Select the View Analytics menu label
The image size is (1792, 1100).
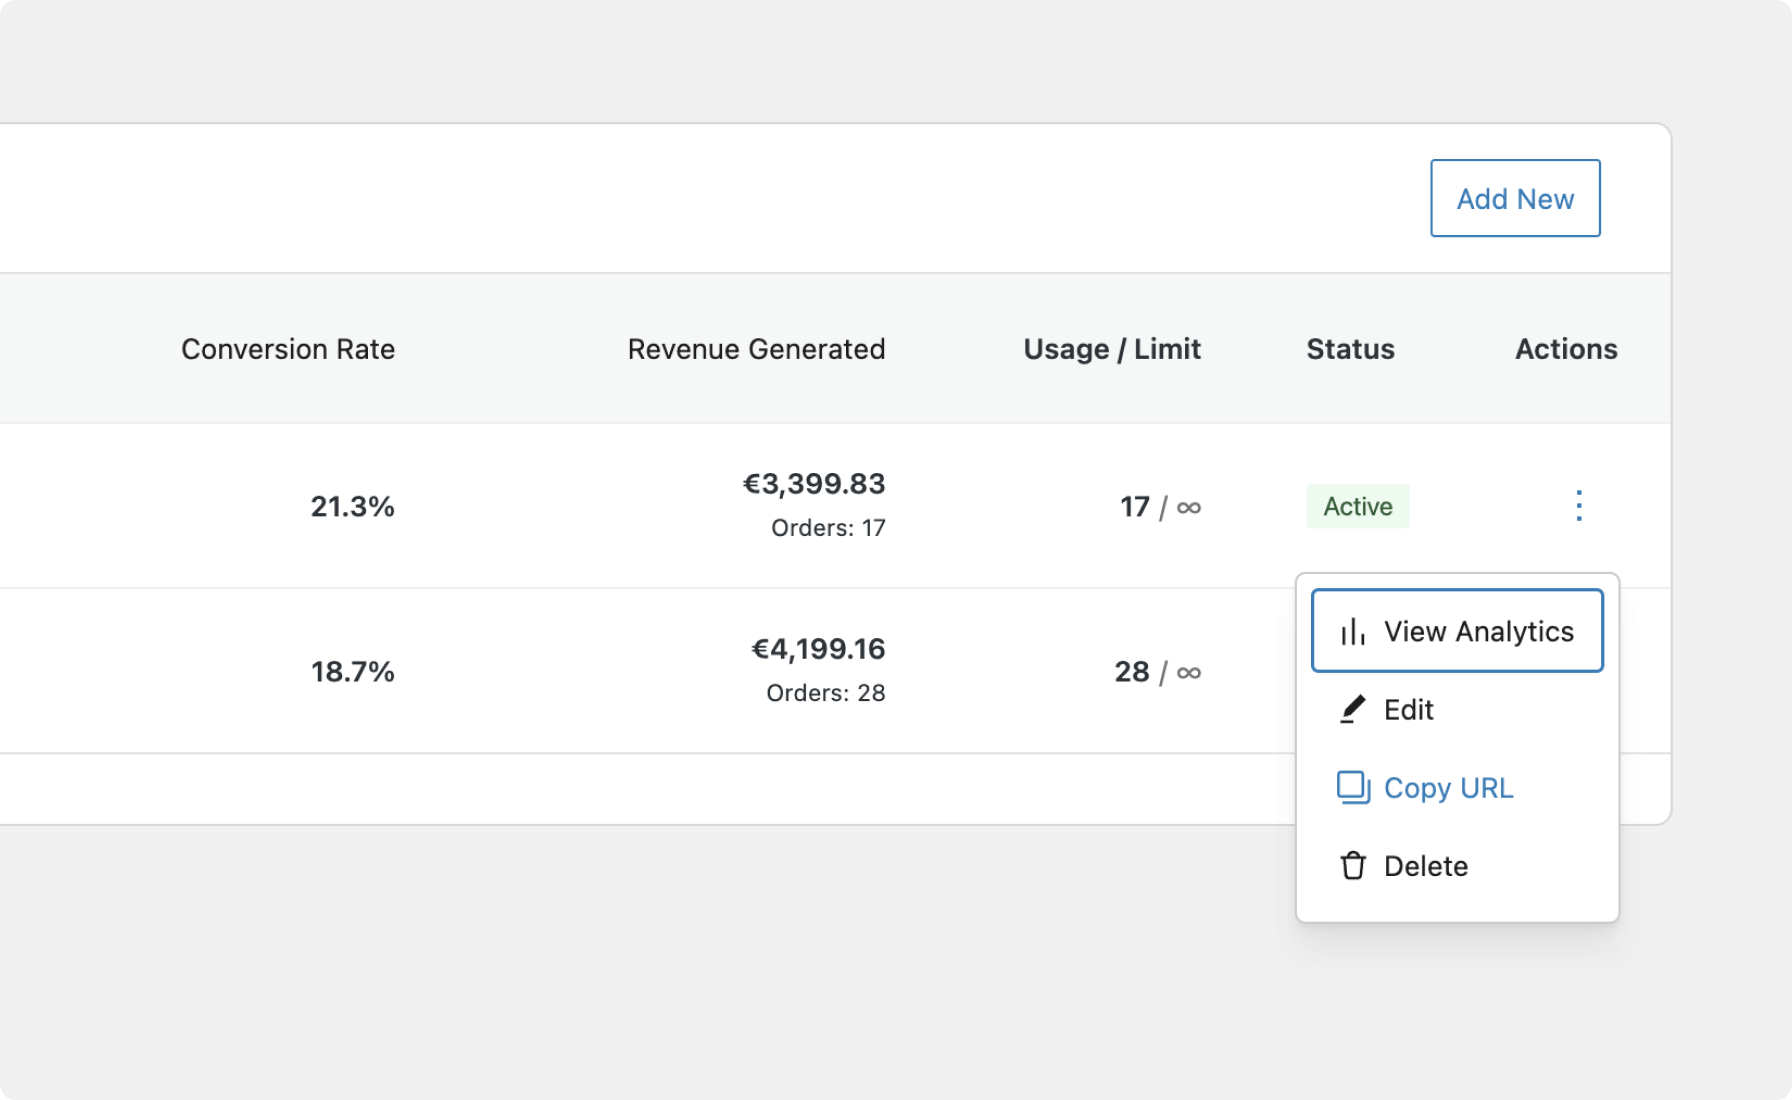(1478, 632)
